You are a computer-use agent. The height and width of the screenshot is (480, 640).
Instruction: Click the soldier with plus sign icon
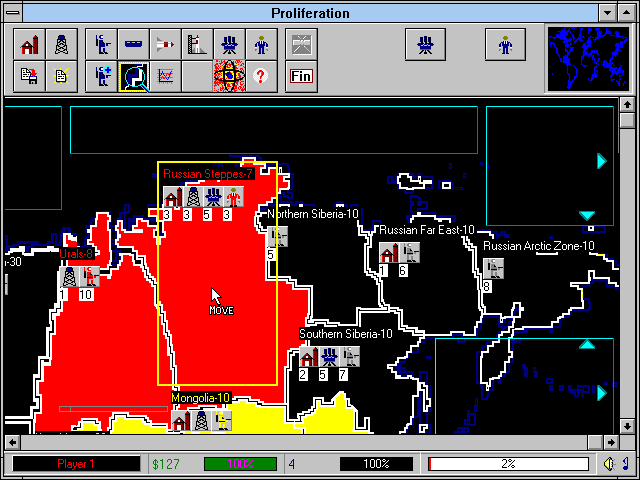point(101,76)
